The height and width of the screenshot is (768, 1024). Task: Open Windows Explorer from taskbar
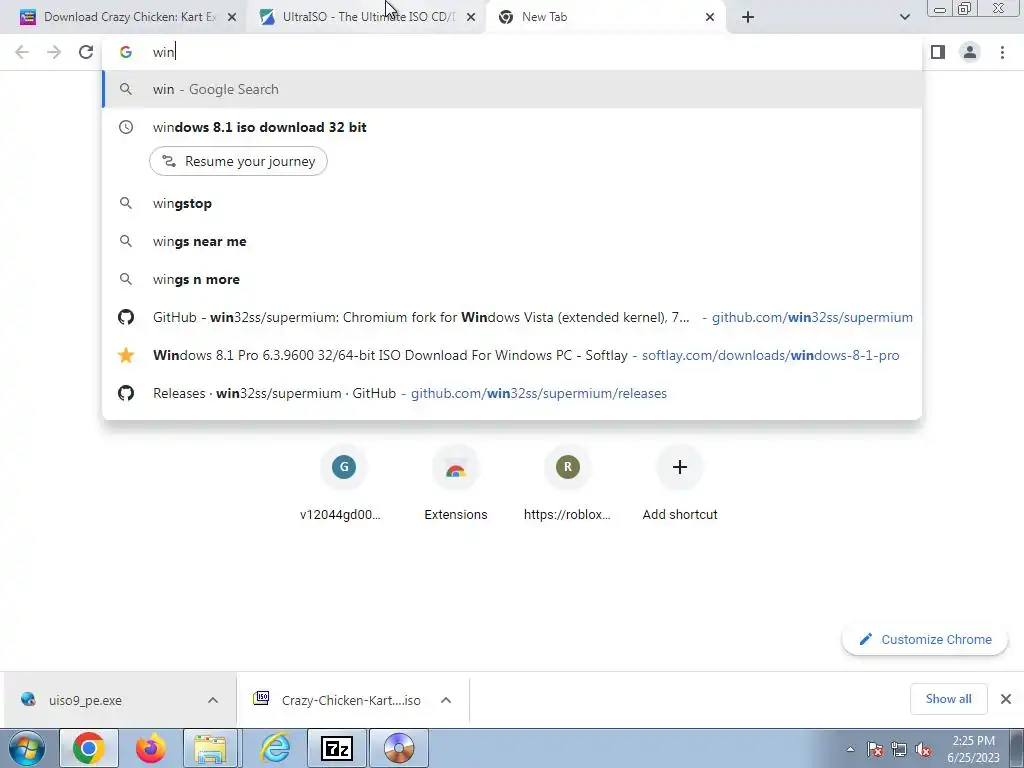210,748
